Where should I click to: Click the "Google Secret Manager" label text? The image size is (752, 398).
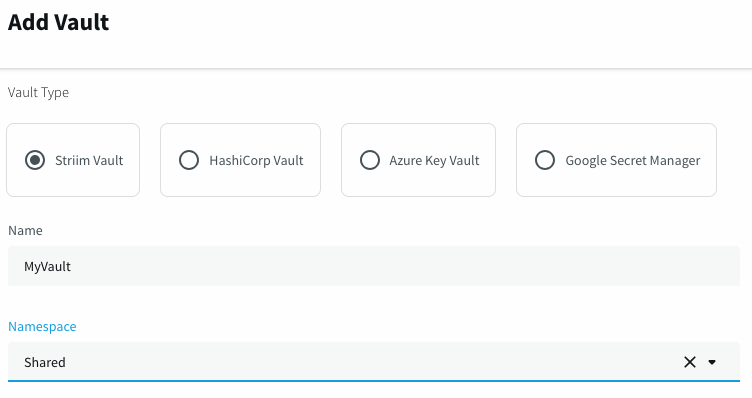click(x=633, y=160)
